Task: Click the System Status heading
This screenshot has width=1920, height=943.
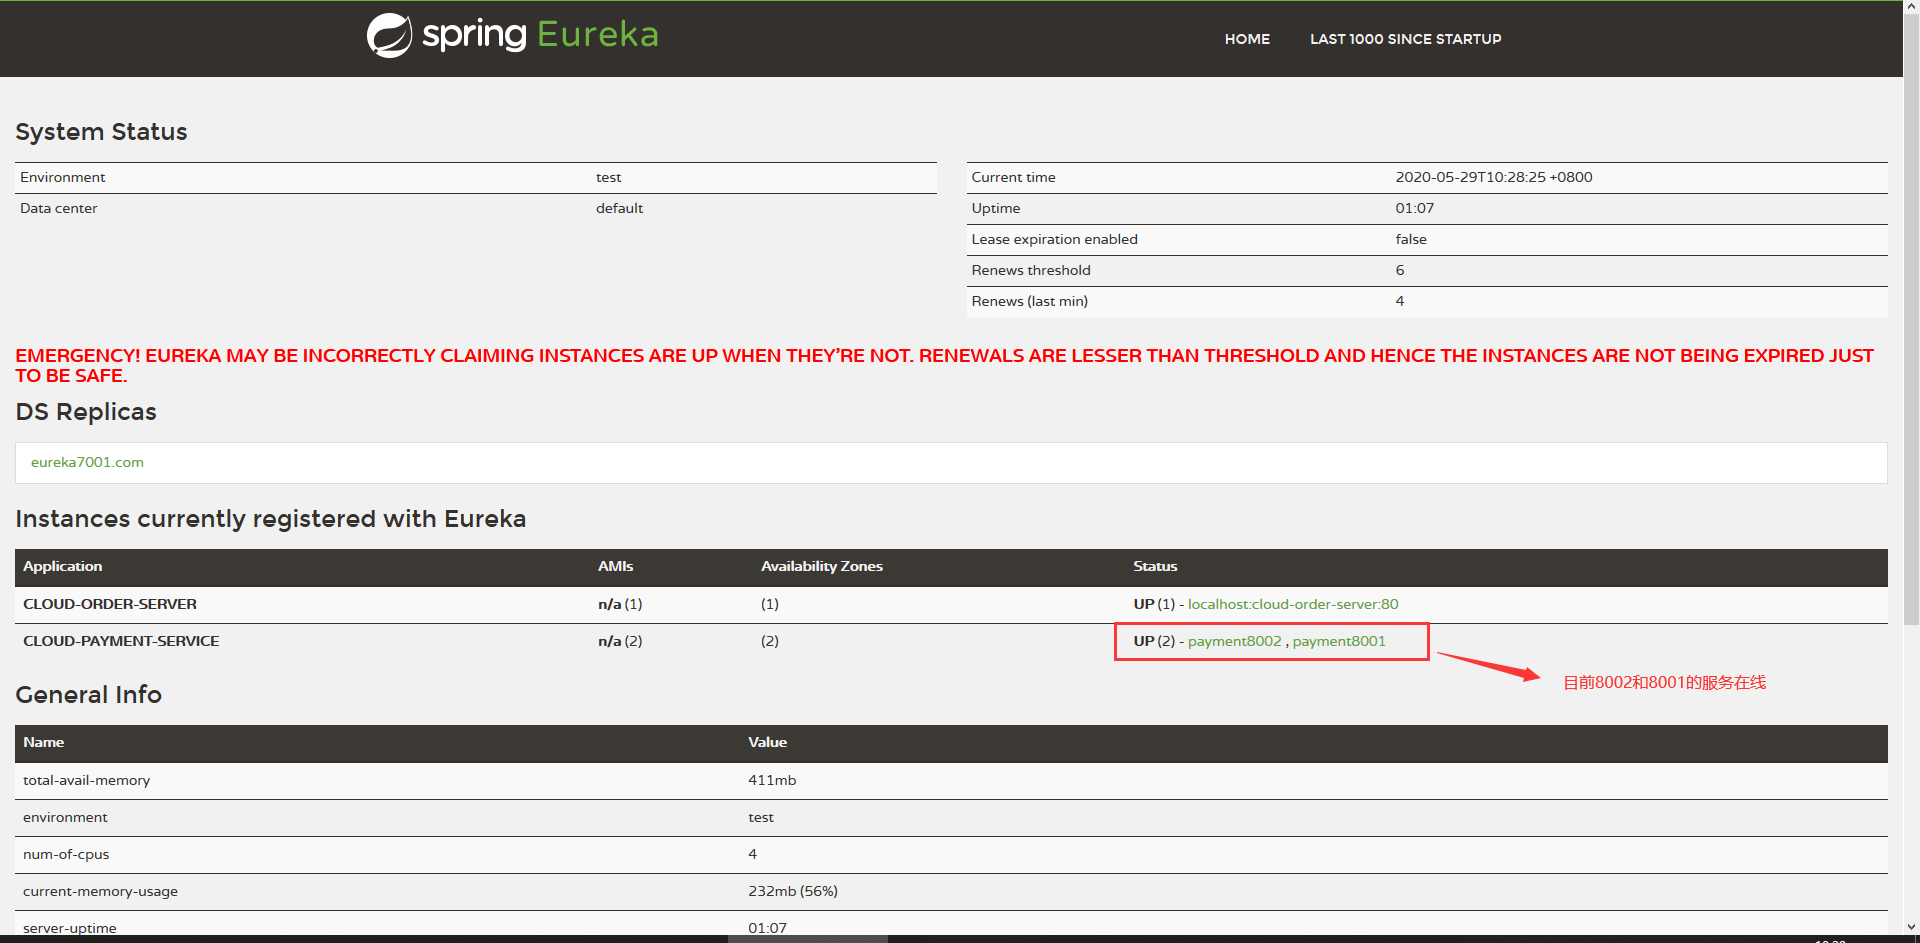Action: (101, 132)
